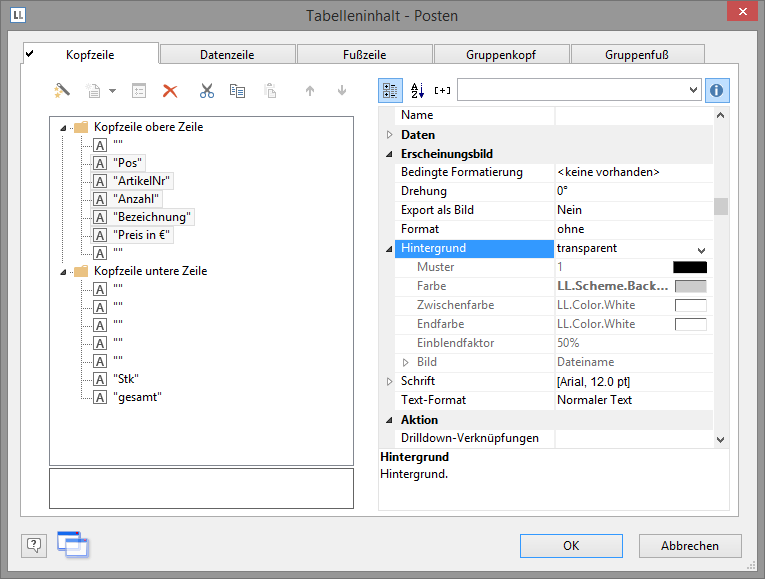The image size is (765, 579).
Task: Click the scissors cut icon
Action: point(206,91)
